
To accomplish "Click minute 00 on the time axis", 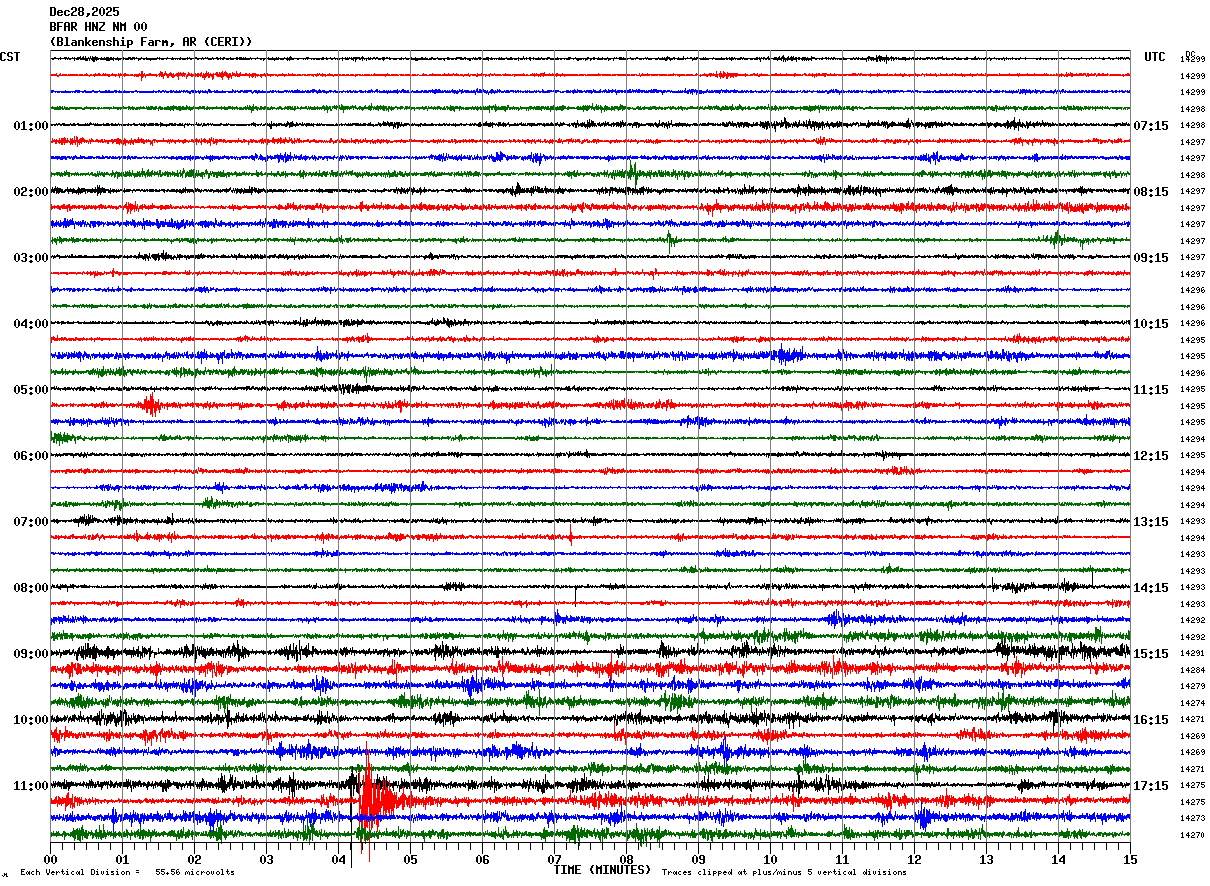I will click(50, 859).
